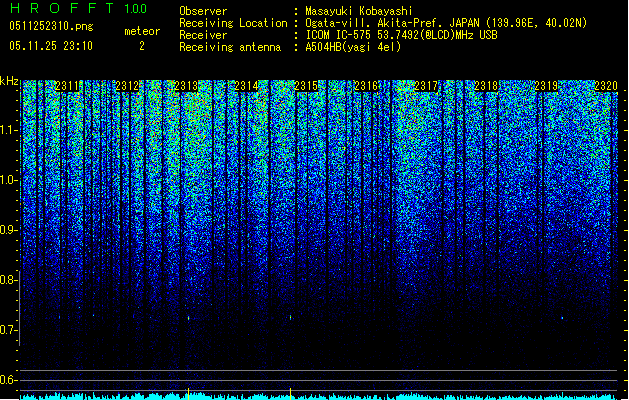The width and height of the screenshot is (629, 400).
Task: Select the file name 0511252310.png
Action: (51, 26)
